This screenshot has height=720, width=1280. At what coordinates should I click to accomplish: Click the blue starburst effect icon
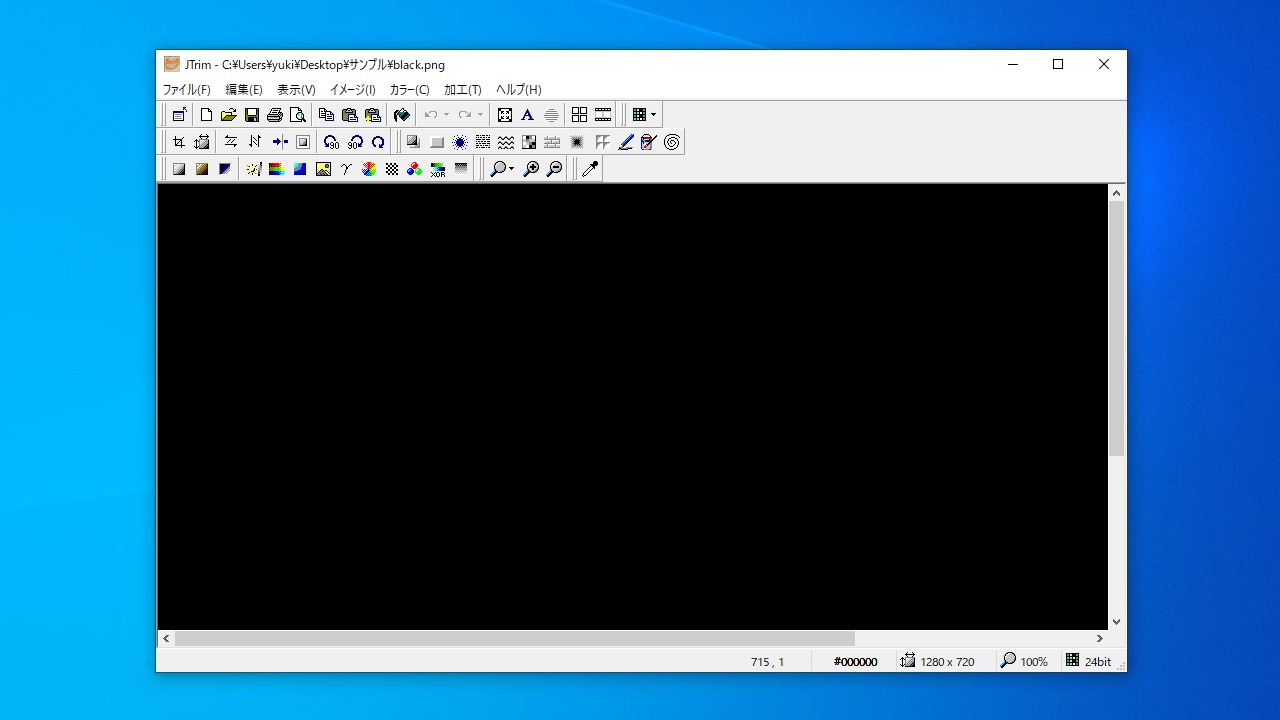click(x=460, y=142)
